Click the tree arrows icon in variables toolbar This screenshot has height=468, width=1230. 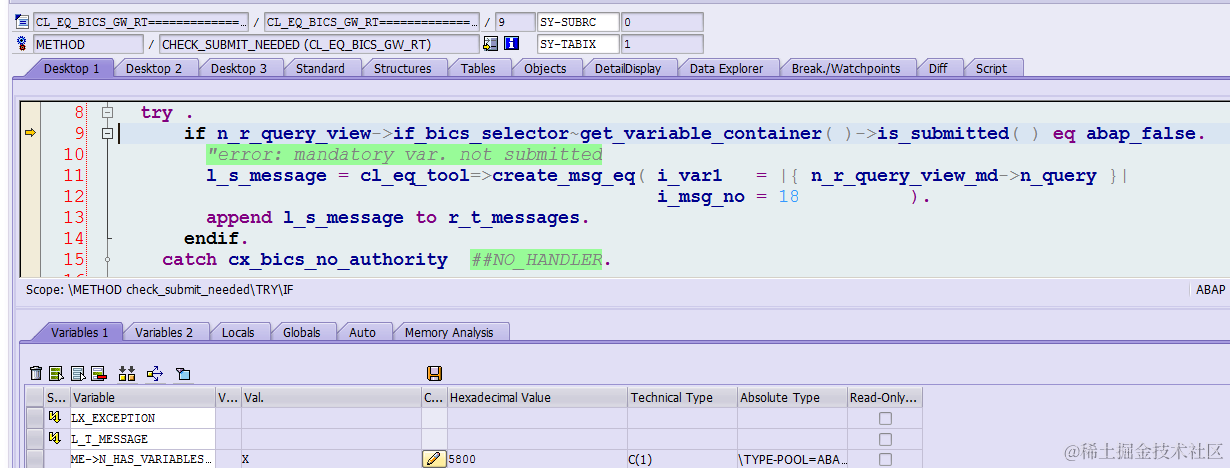click(x=154, y=373)
